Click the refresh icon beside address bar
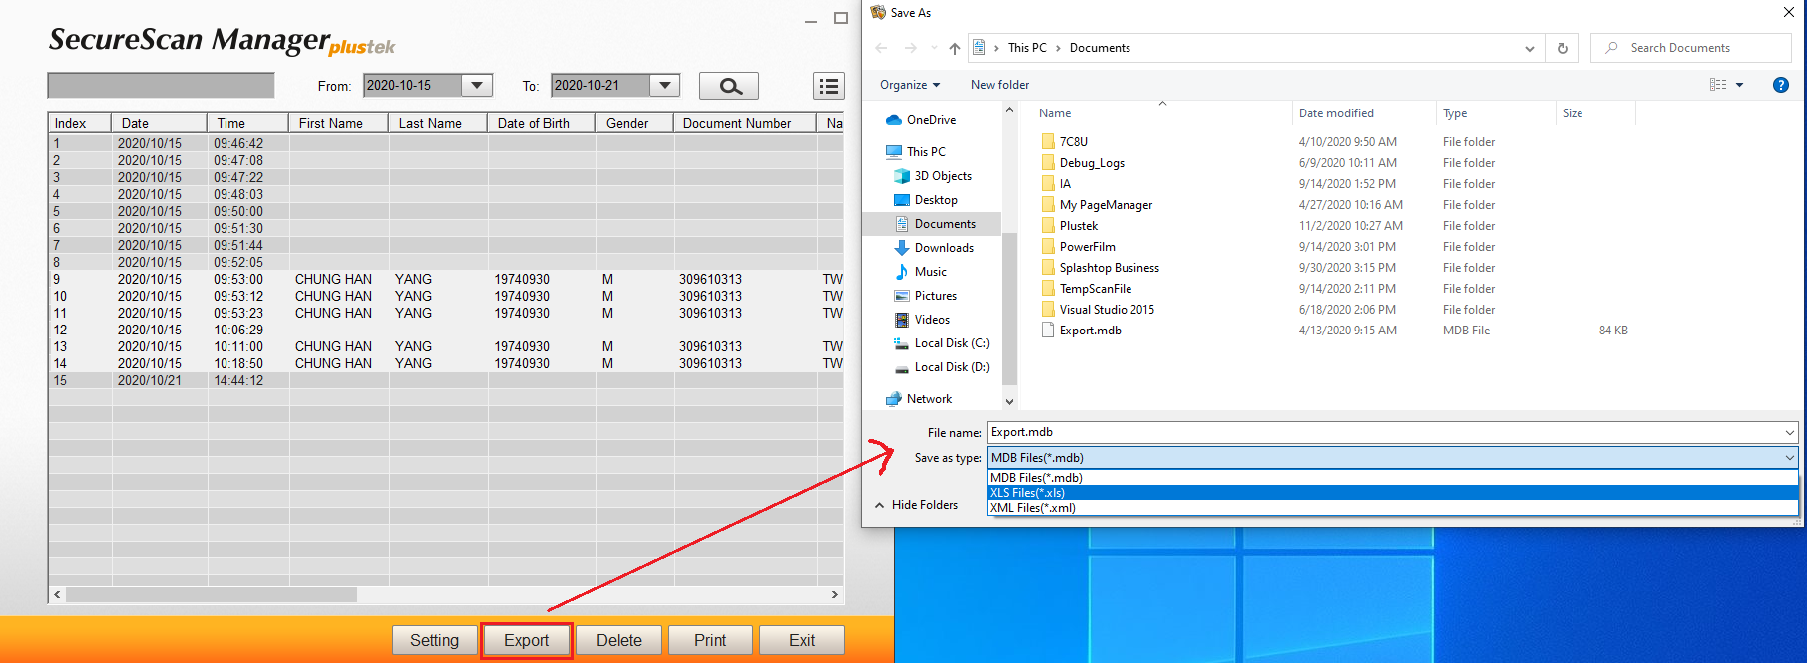This screenshot has width=1807, height=663. (x=1562, y=48)
